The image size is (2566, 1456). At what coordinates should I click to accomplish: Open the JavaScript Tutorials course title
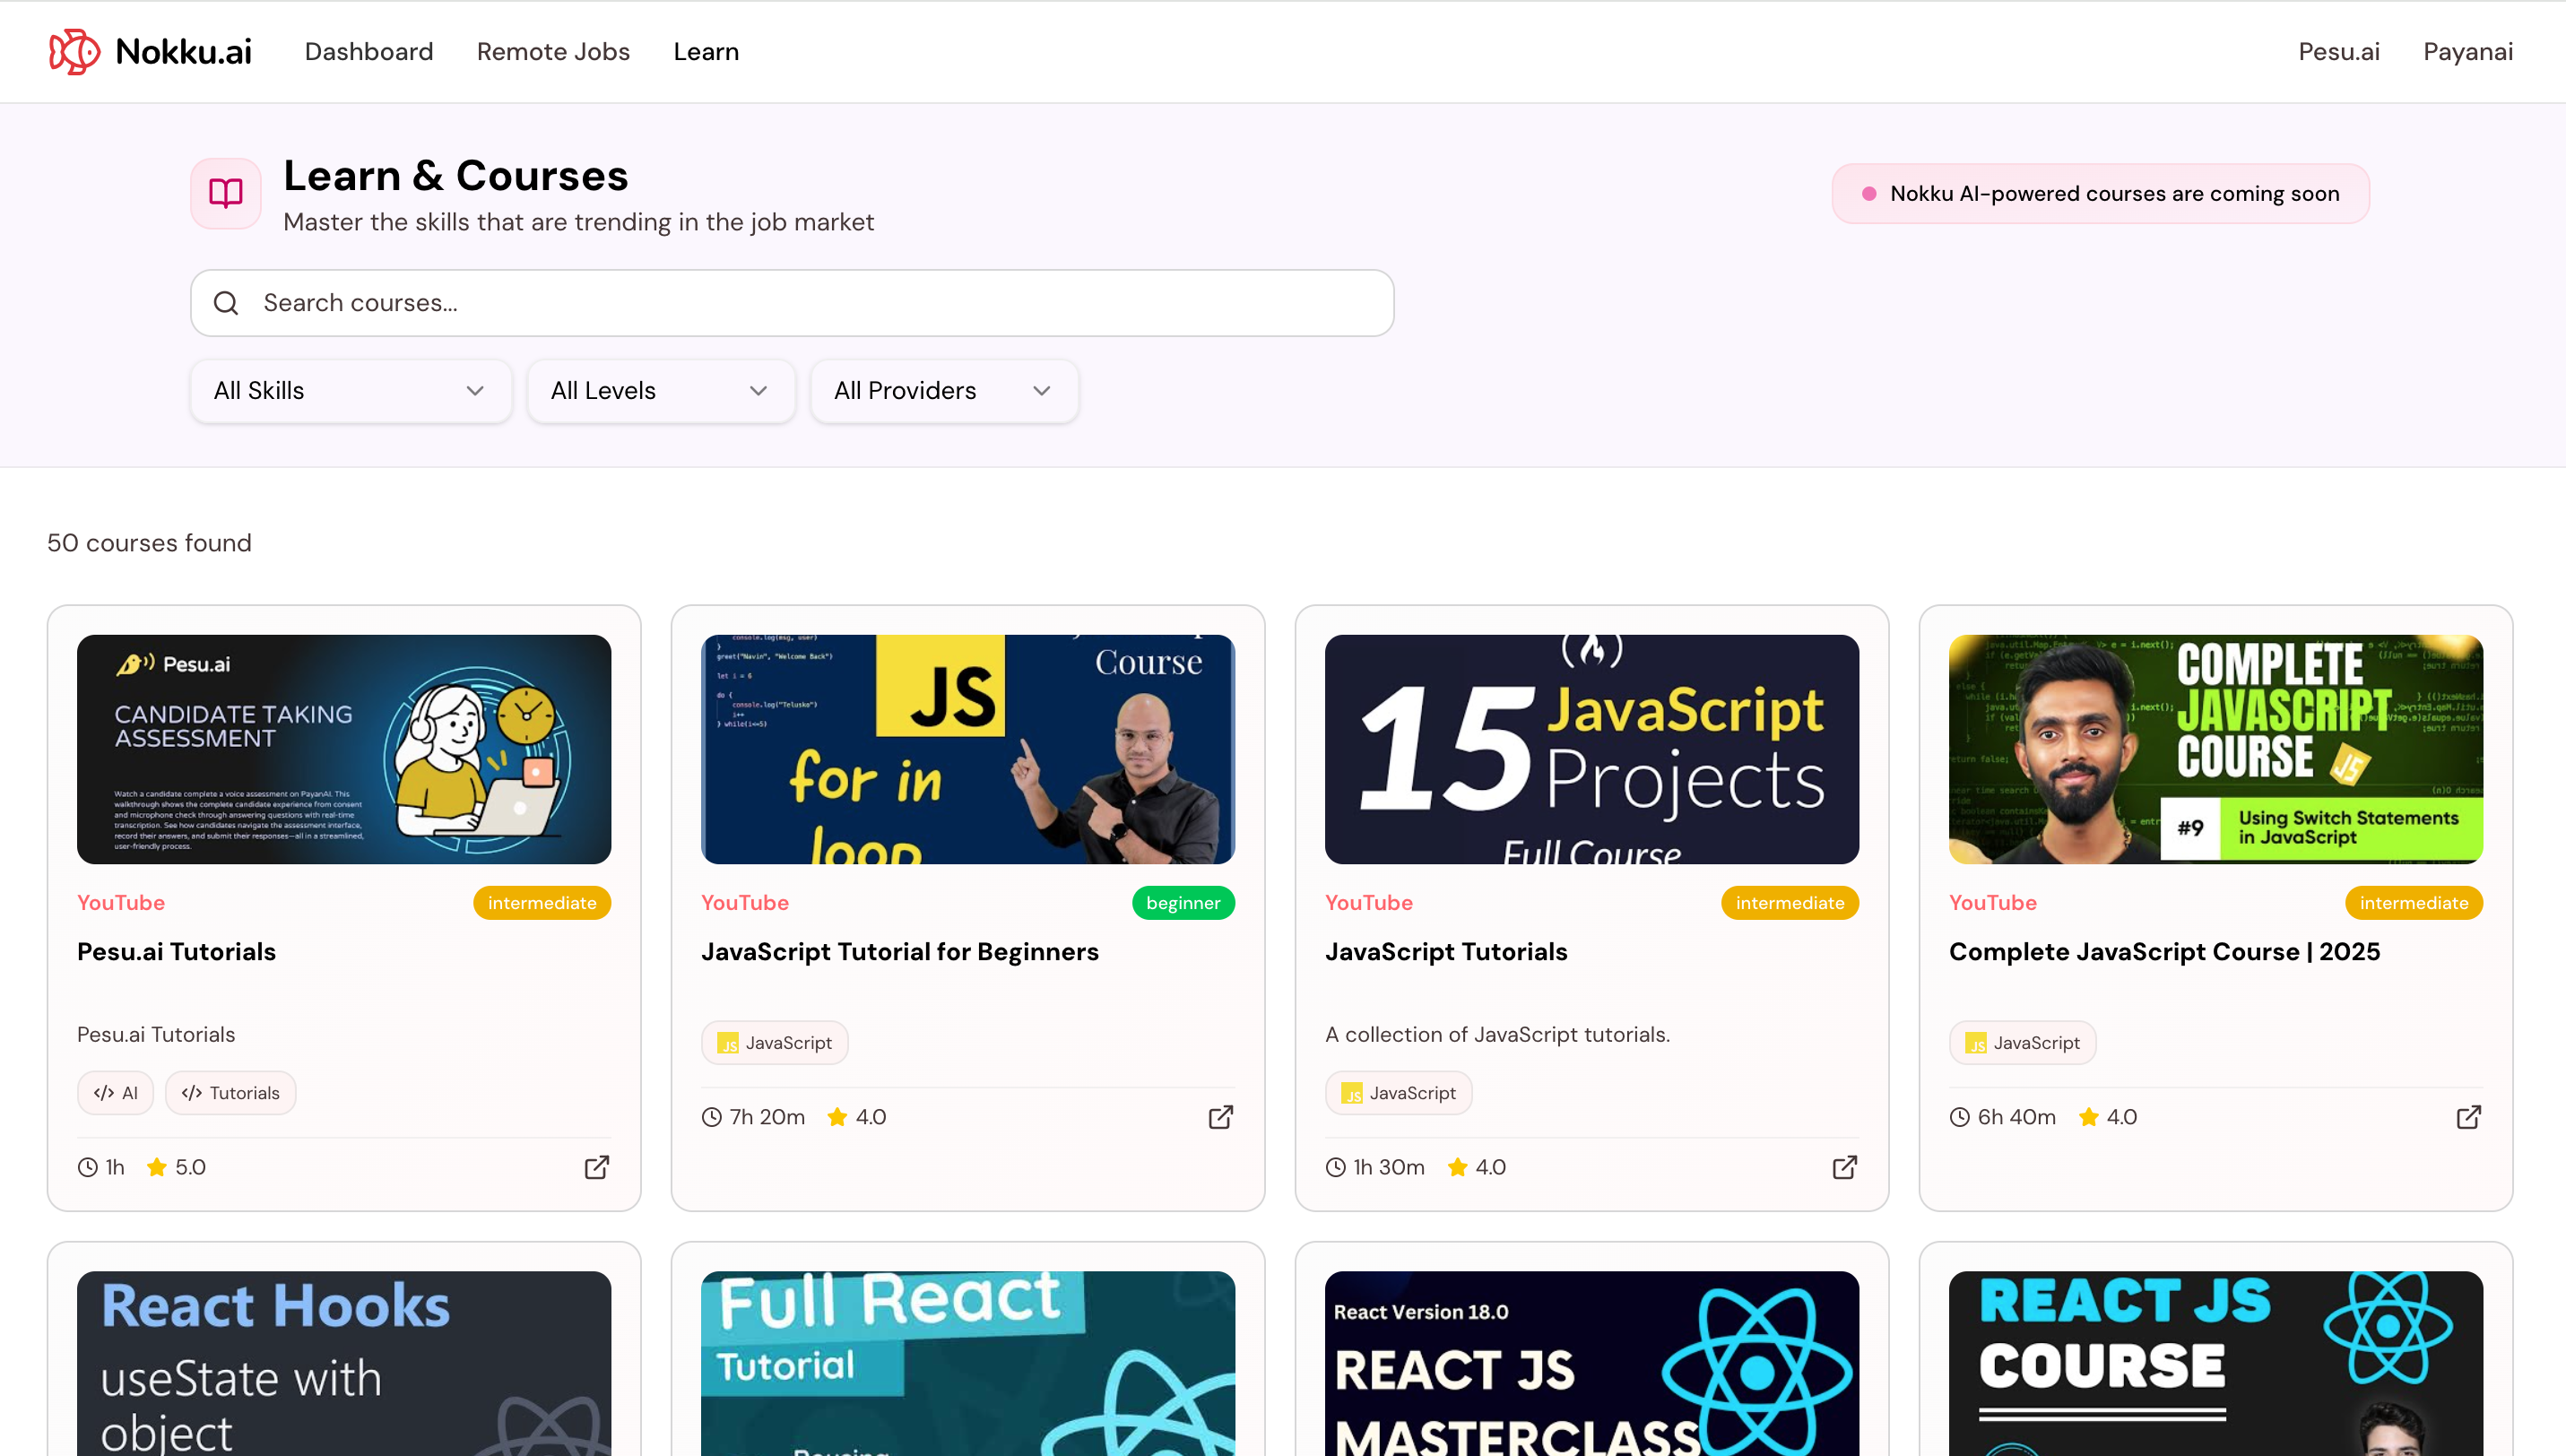click(1446, 952)
